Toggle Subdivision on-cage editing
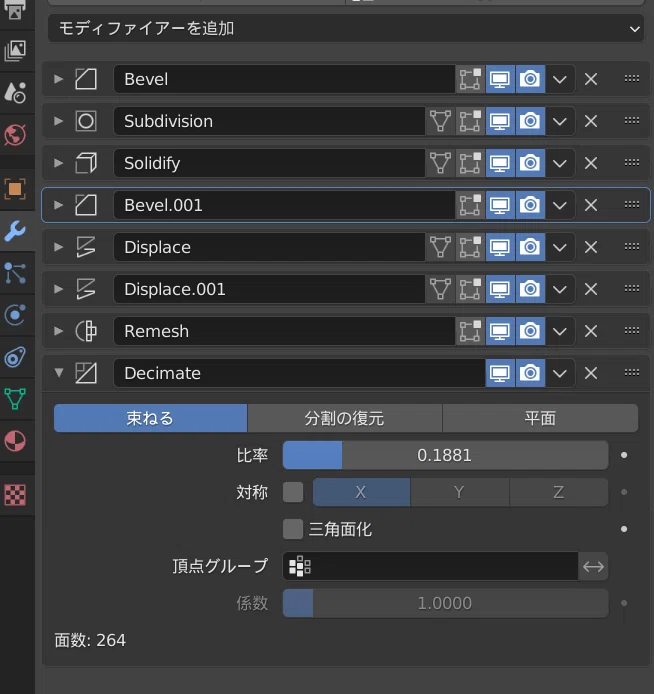Screen dimensions: 654x694 [440, 121]
